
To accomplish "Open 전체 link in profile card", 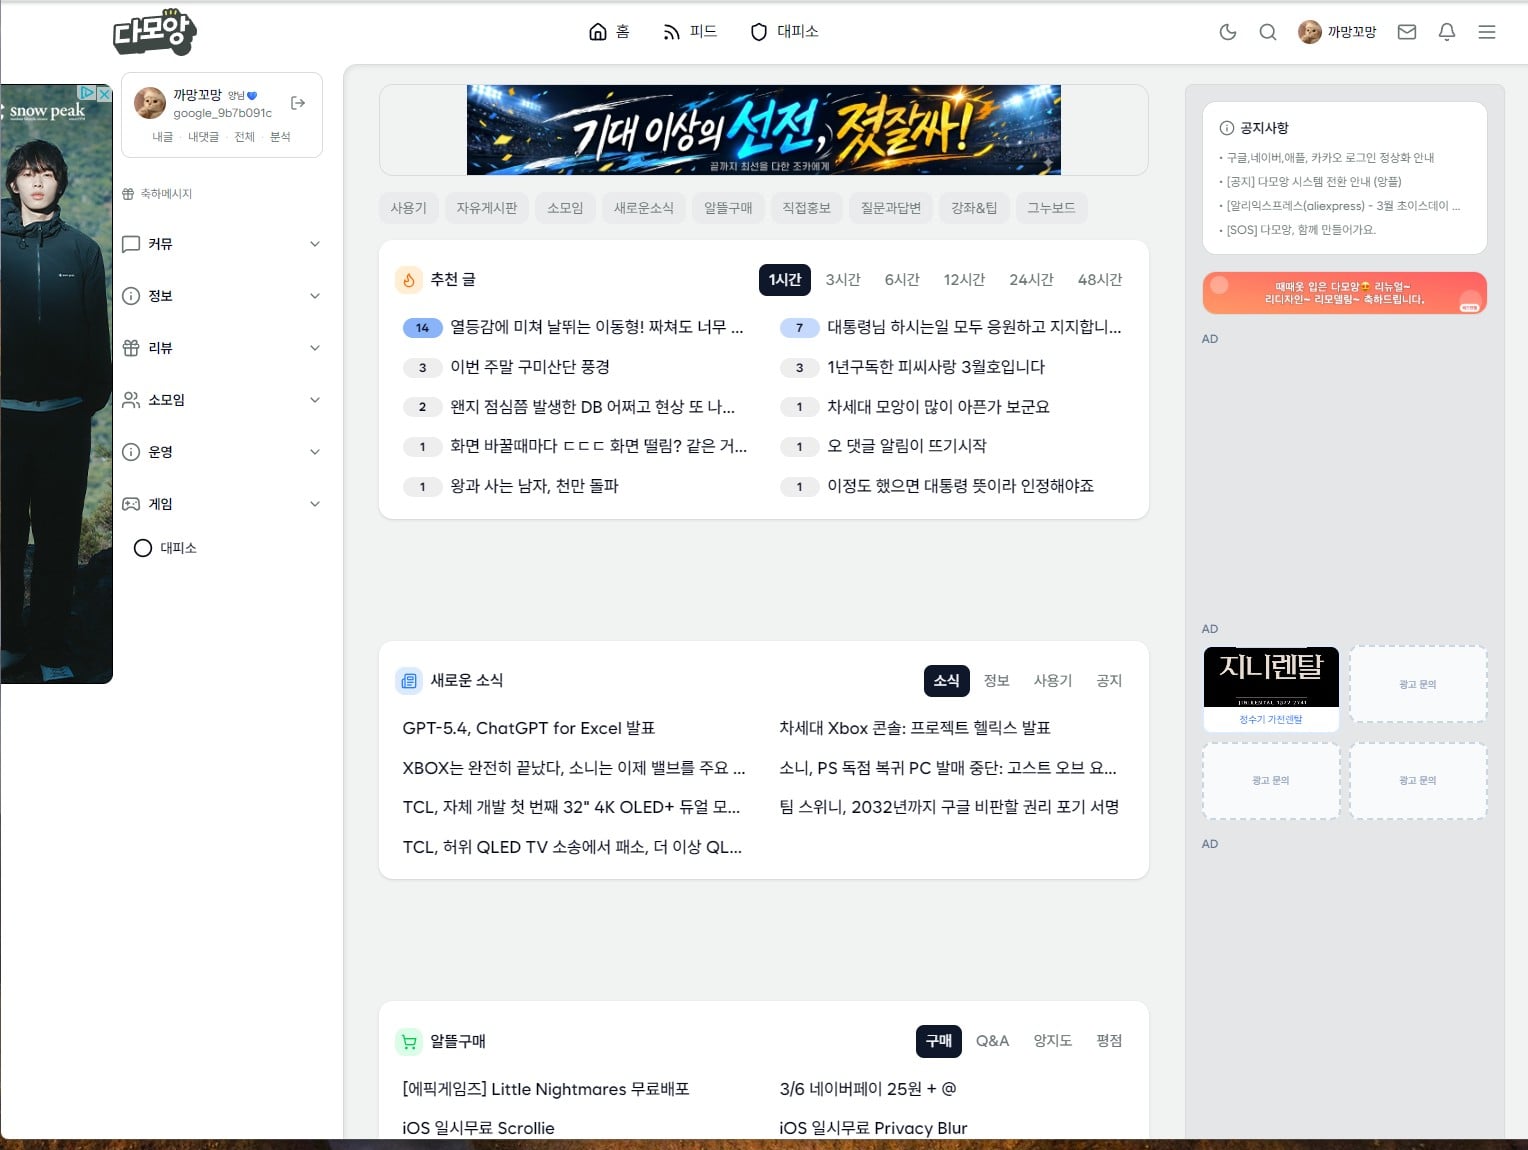I will coord(244,137).
